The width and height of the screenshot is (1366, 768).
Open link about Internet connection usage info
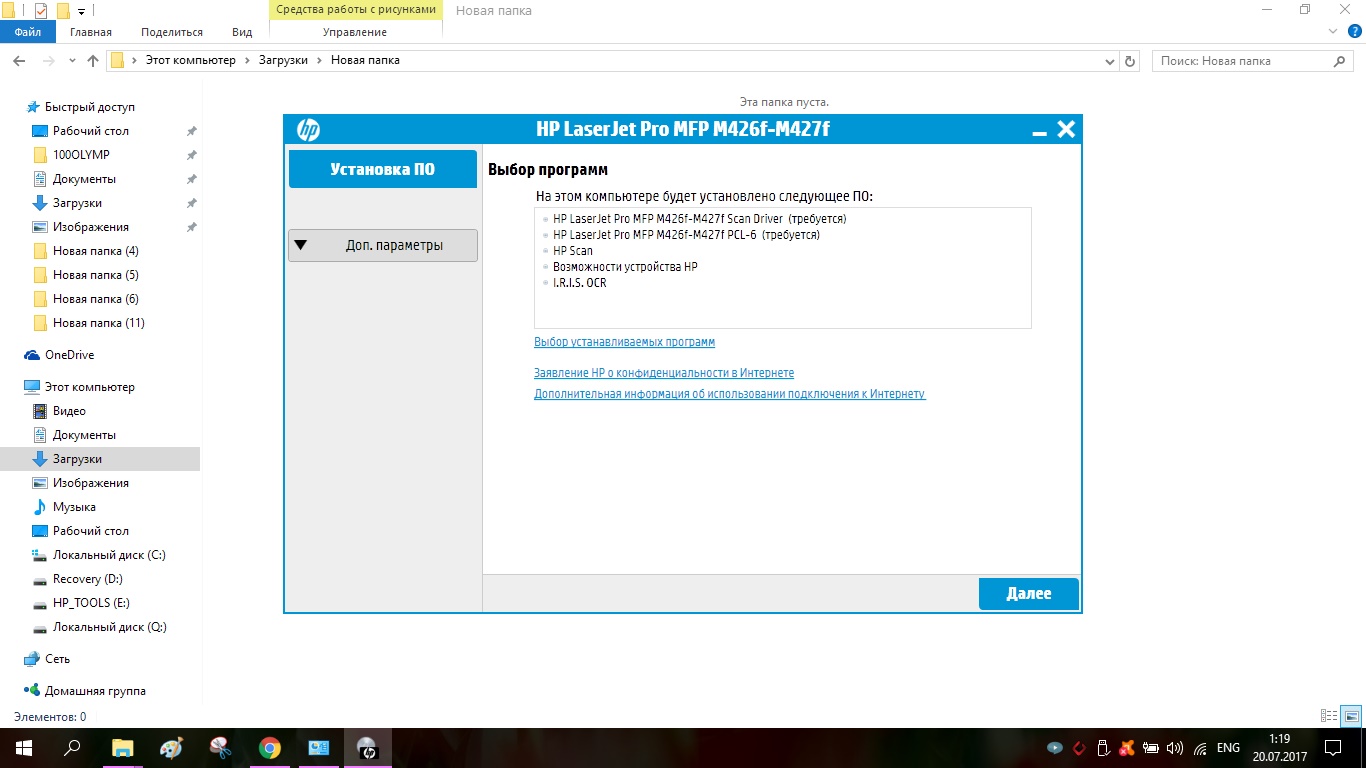730,394
